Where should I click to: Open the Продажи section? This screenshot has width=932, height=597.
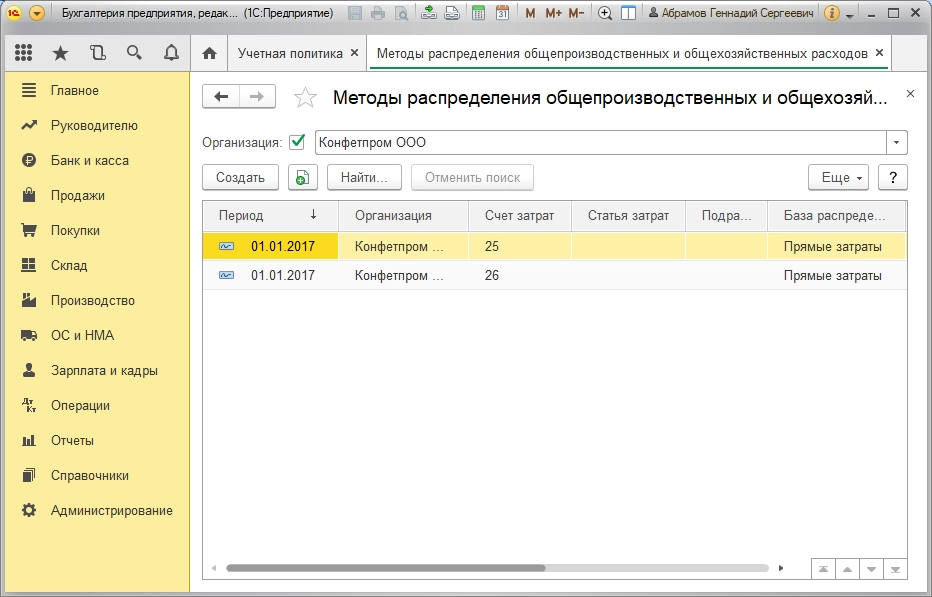[x=97, y=196]
